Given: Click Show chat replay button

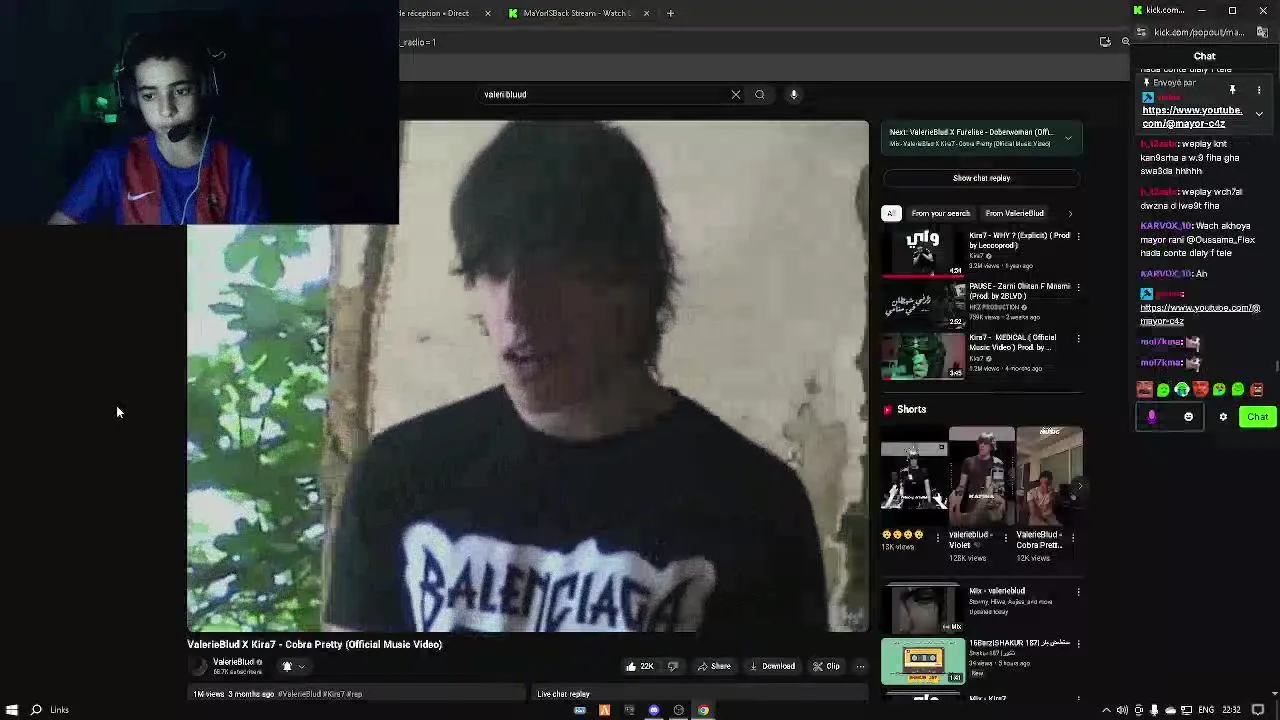Looking at the screenshot, I should (981, 178).
